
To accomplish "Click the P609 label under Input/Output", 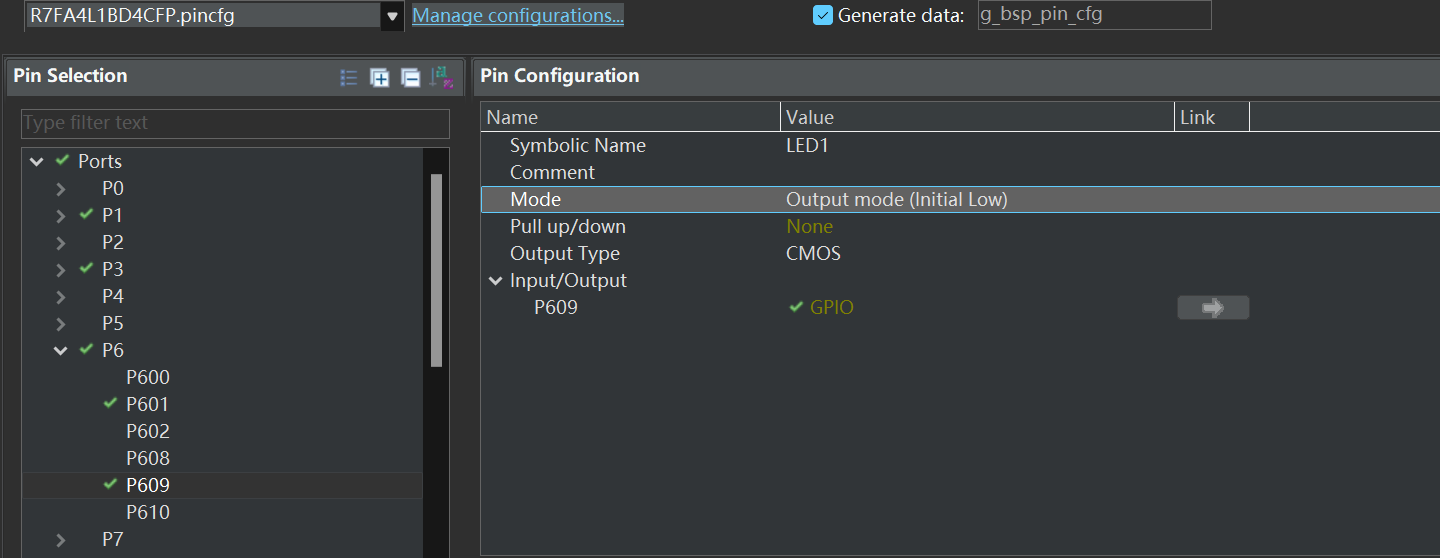I will click(556, 308).
